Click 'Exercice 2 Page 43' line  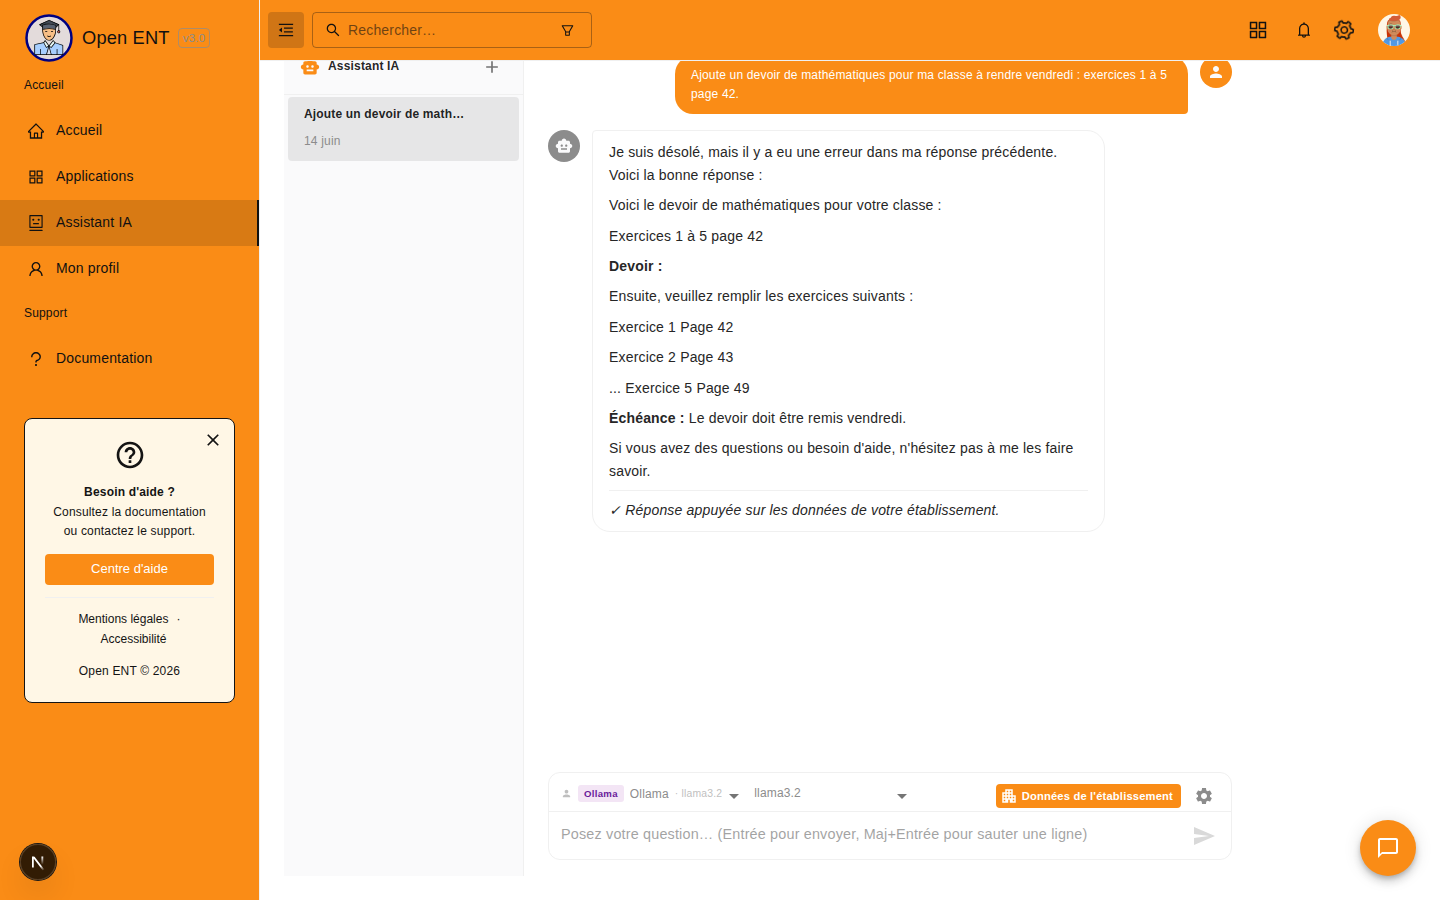(x=671, y=357)
